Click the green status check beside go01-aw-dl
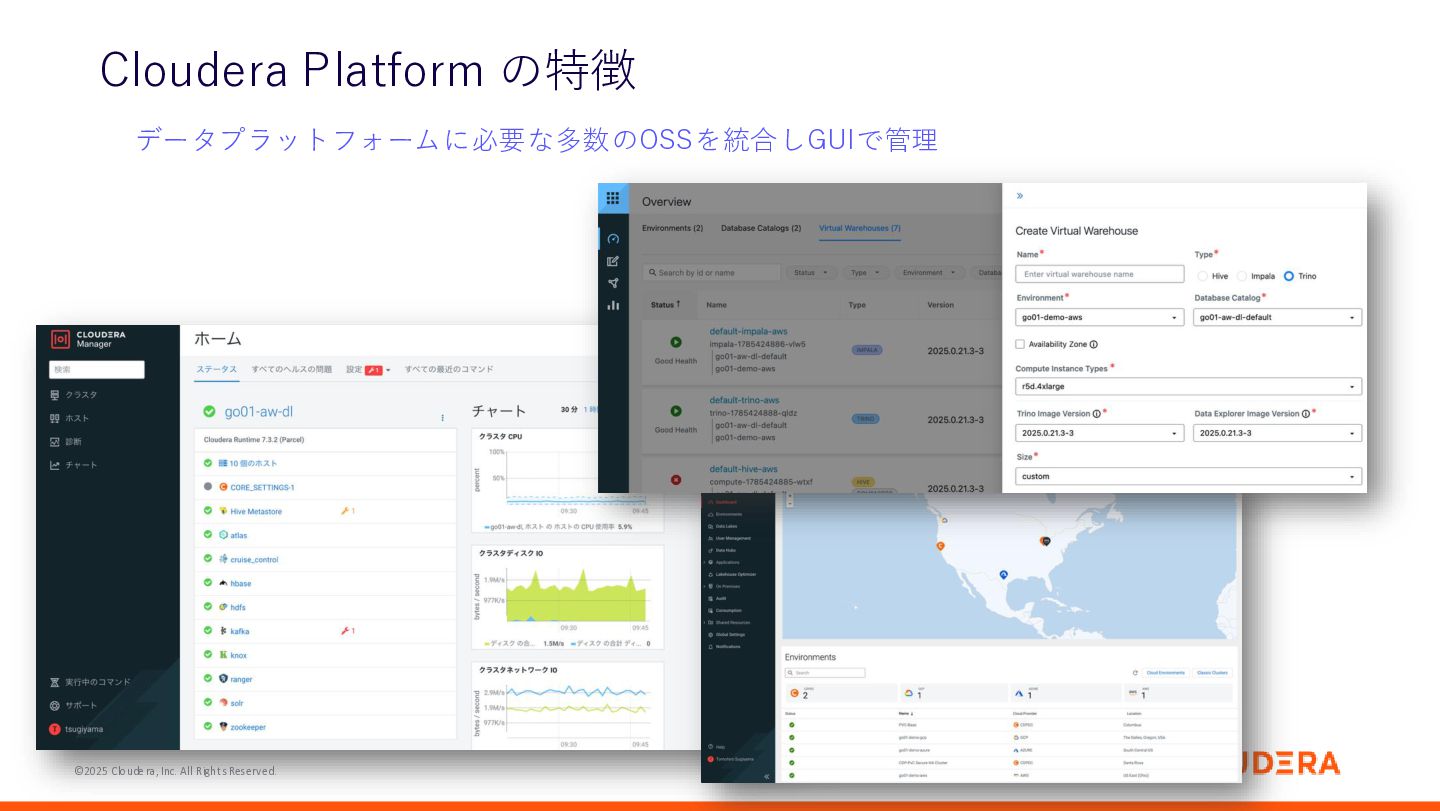Image resolution: width=1440 pixels, height=811 pixels. click(x=209, y=411)
